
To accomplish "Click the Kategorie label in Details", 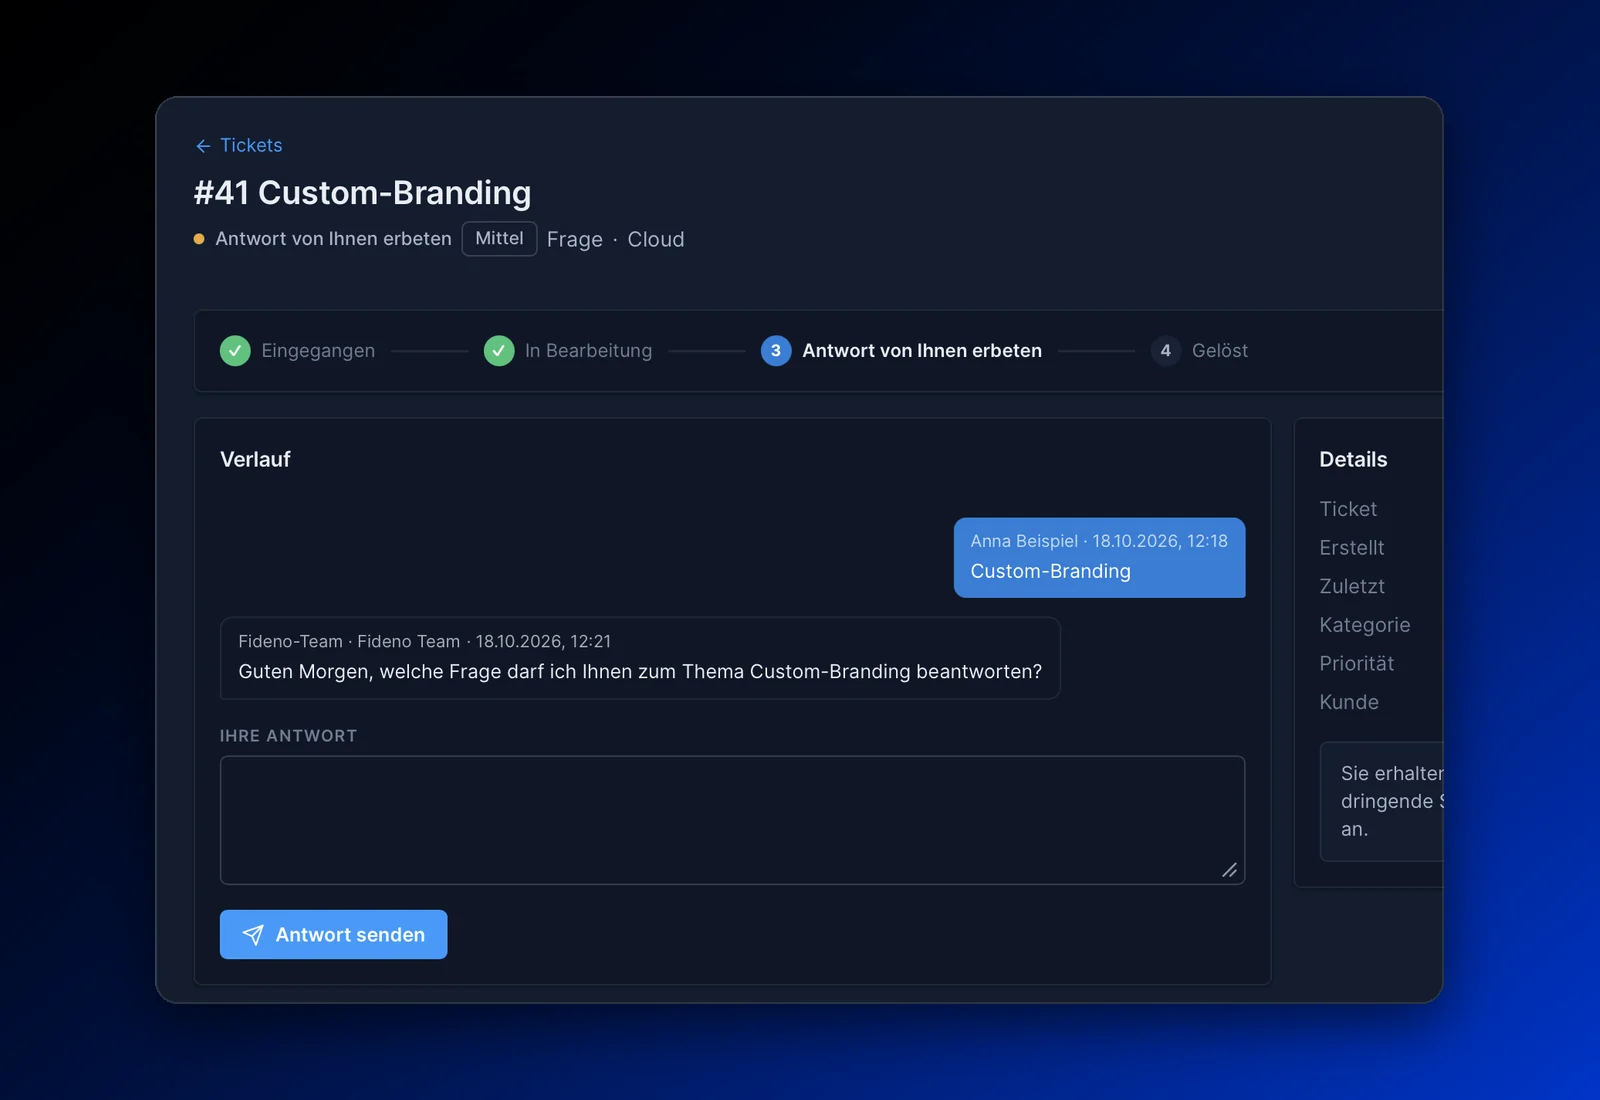I will pos(1365,625).
